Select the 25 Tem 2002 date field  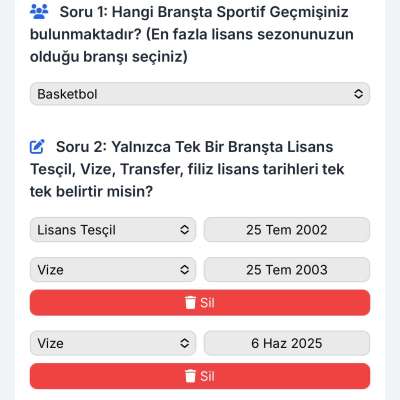tap(287, 230)
